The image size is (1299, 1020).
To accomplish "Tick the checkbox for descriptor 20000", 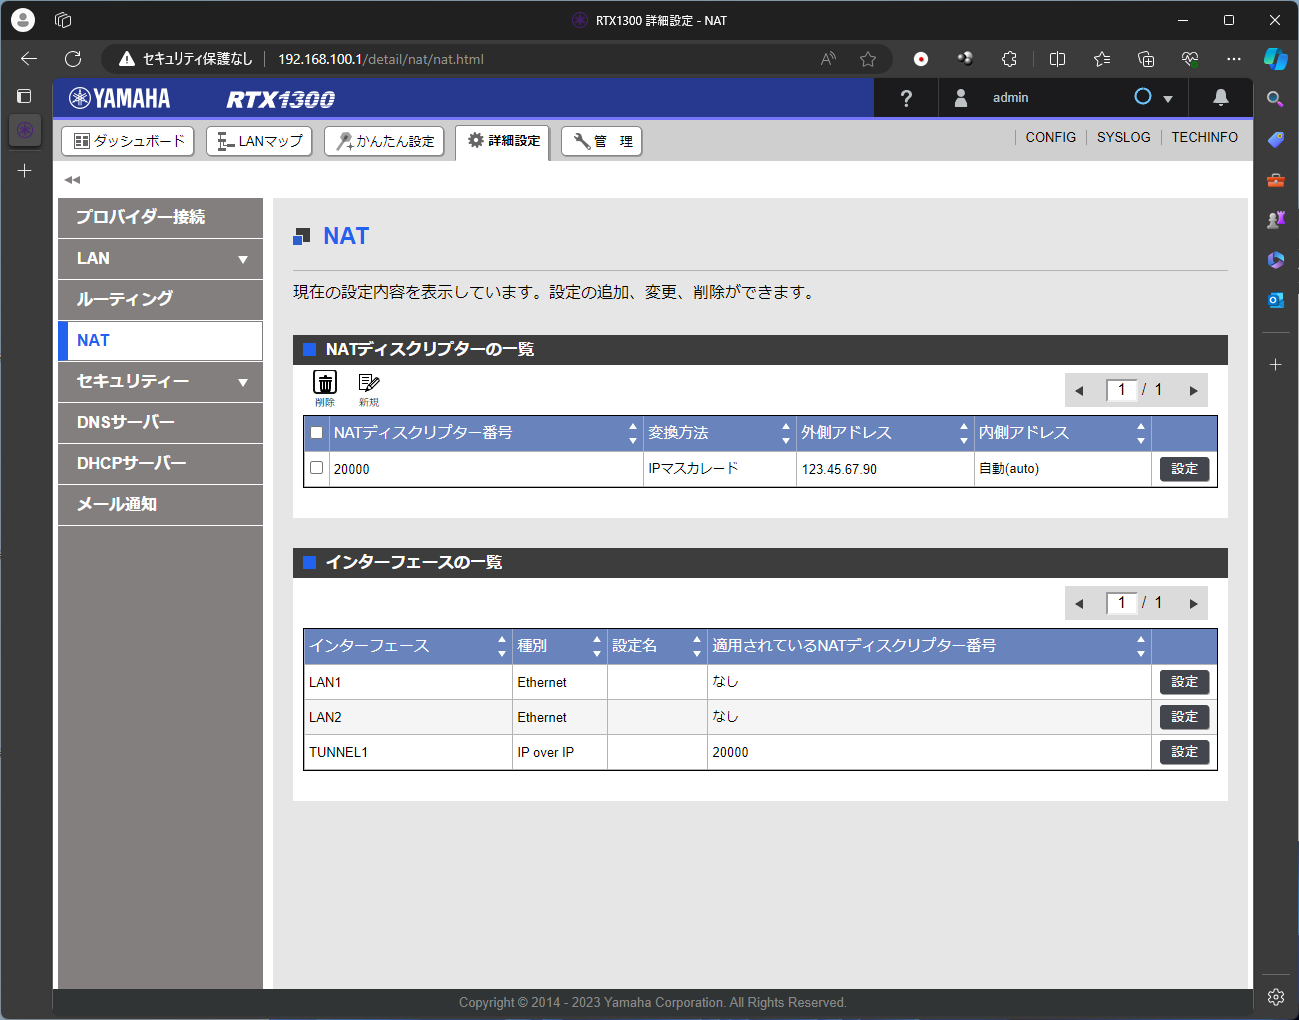I will [x=317, y=468].
